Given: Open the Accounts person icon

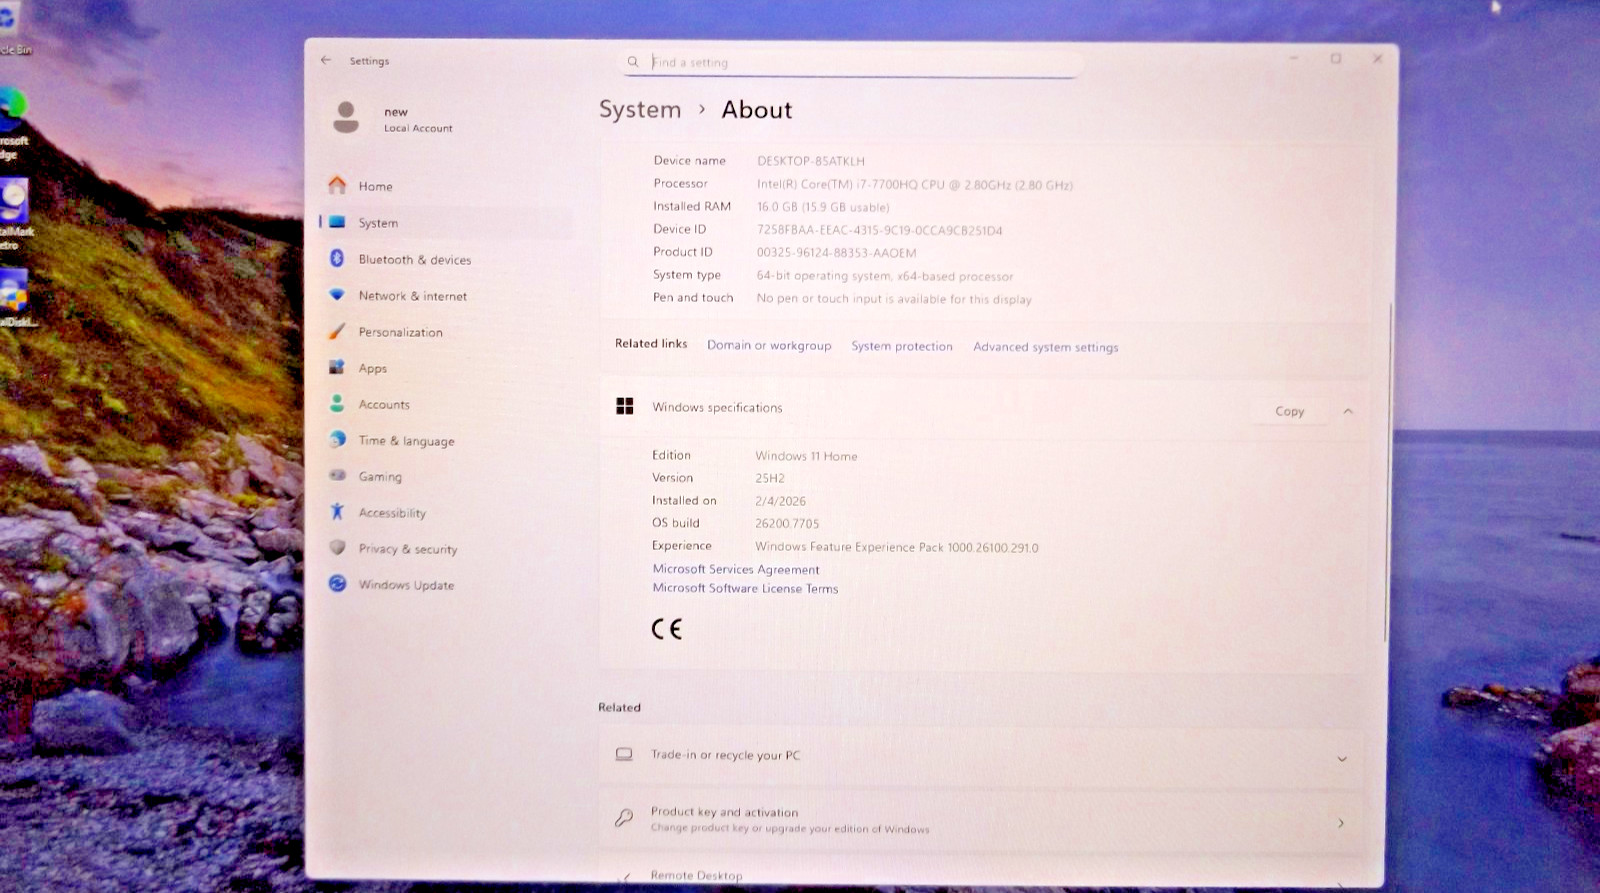Looking at the screenshot, I should pos(337,404).
